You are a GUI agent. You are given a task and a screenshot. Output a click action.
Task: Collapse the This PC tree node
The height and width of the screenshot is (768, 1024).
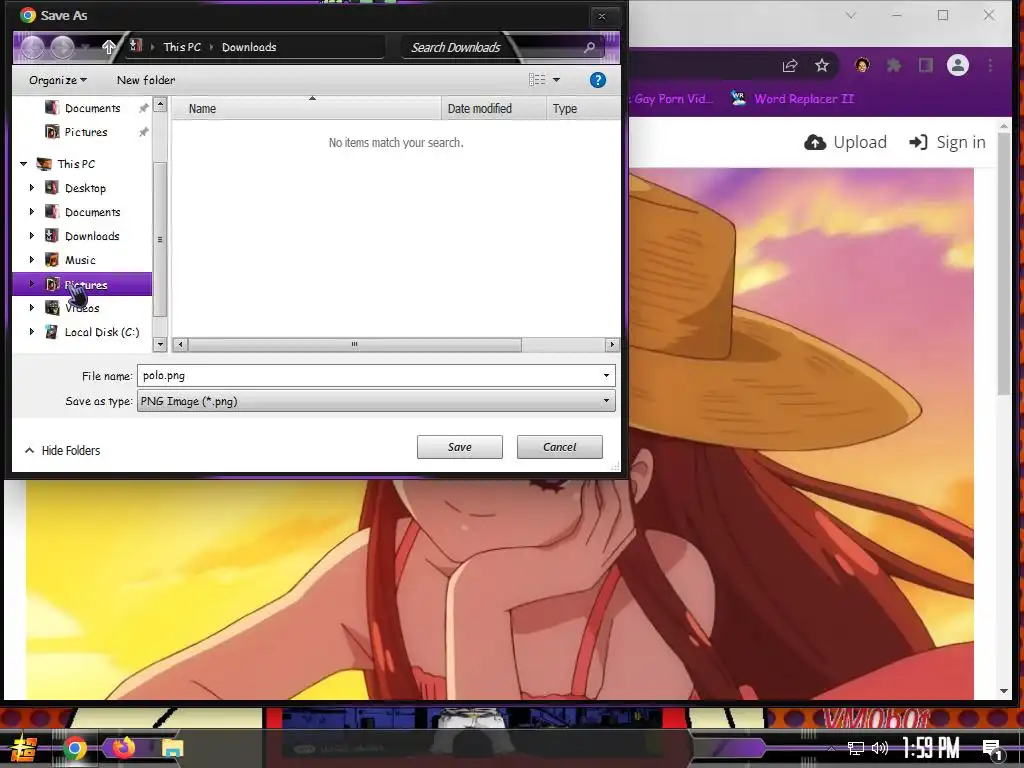(x=24, y=164)
